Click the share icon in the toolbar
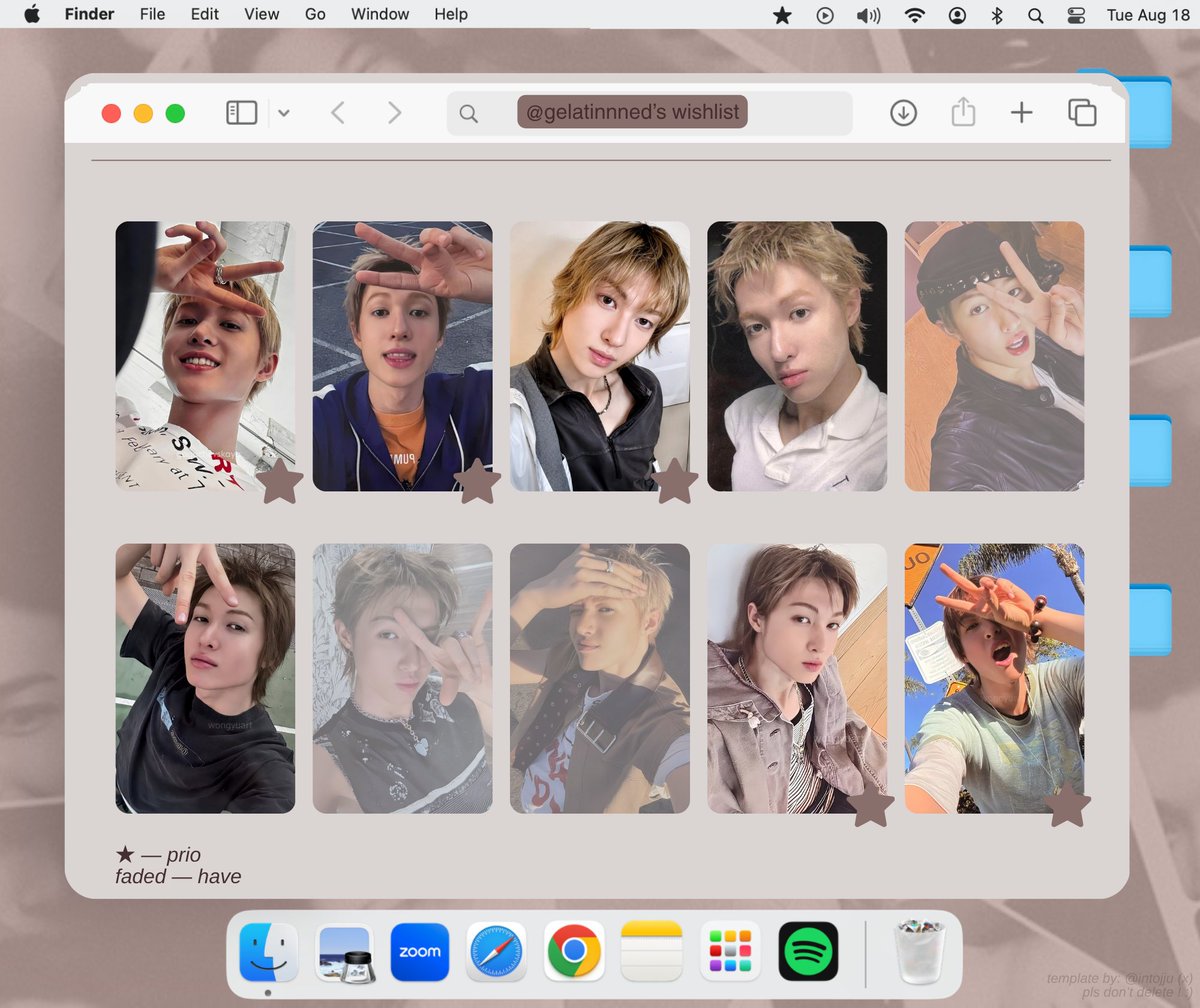Viewport: 1200px width, 1008px height. pos(963,112)
